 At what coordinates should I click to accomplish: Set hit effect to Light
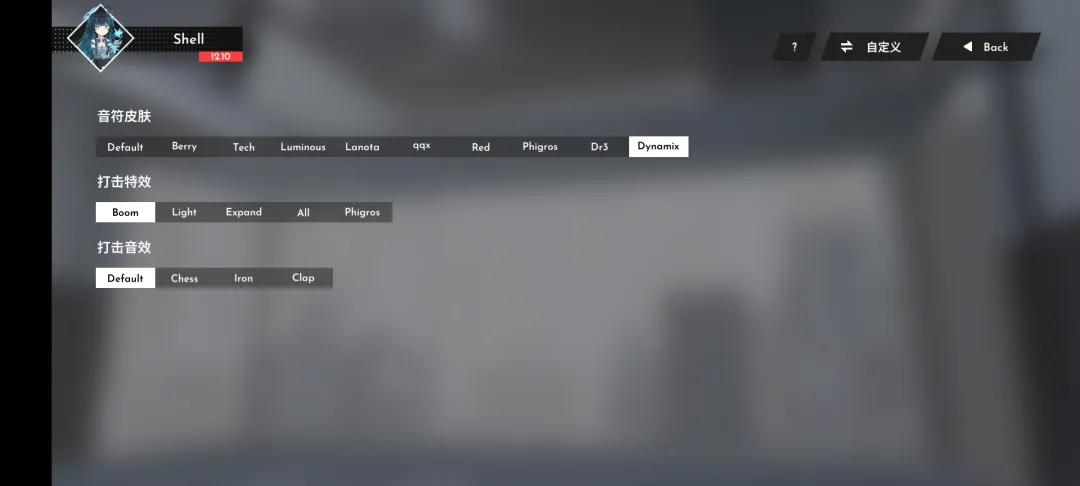(x=184, y=212)
